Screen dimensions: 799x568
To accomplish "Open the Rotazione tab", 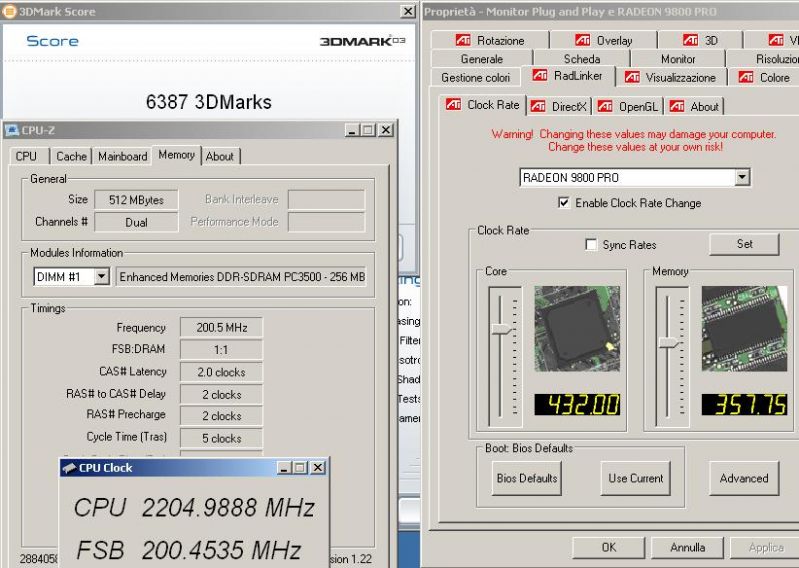I will point(490,40).
